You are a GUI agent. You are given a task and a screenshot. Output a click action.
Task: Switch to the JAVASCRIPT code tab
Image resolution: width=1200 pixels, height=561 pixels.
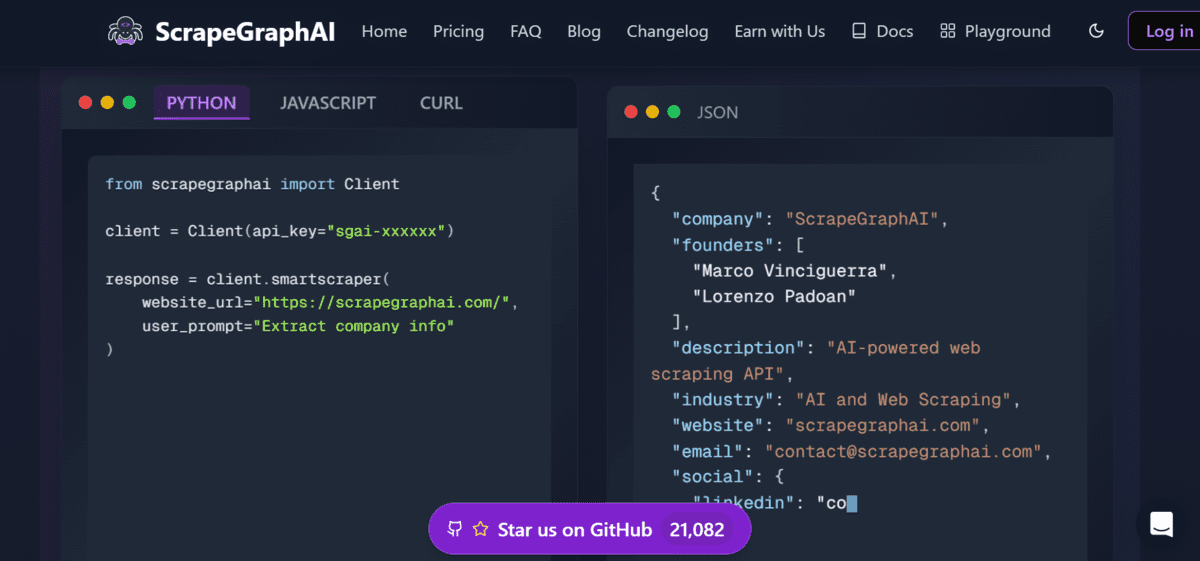click(x=328, y=103)
